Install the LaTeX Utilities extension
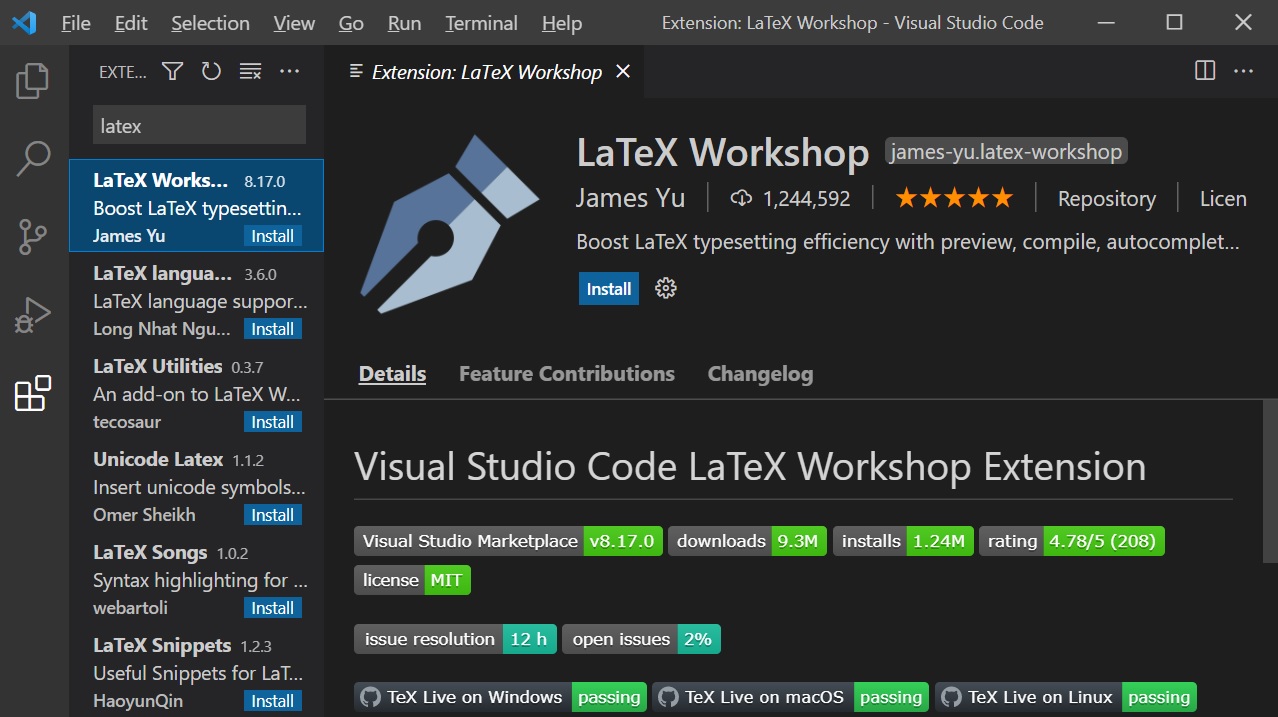Image resolution: width=1278 pixels, height=717 pixels. [272, 422]
